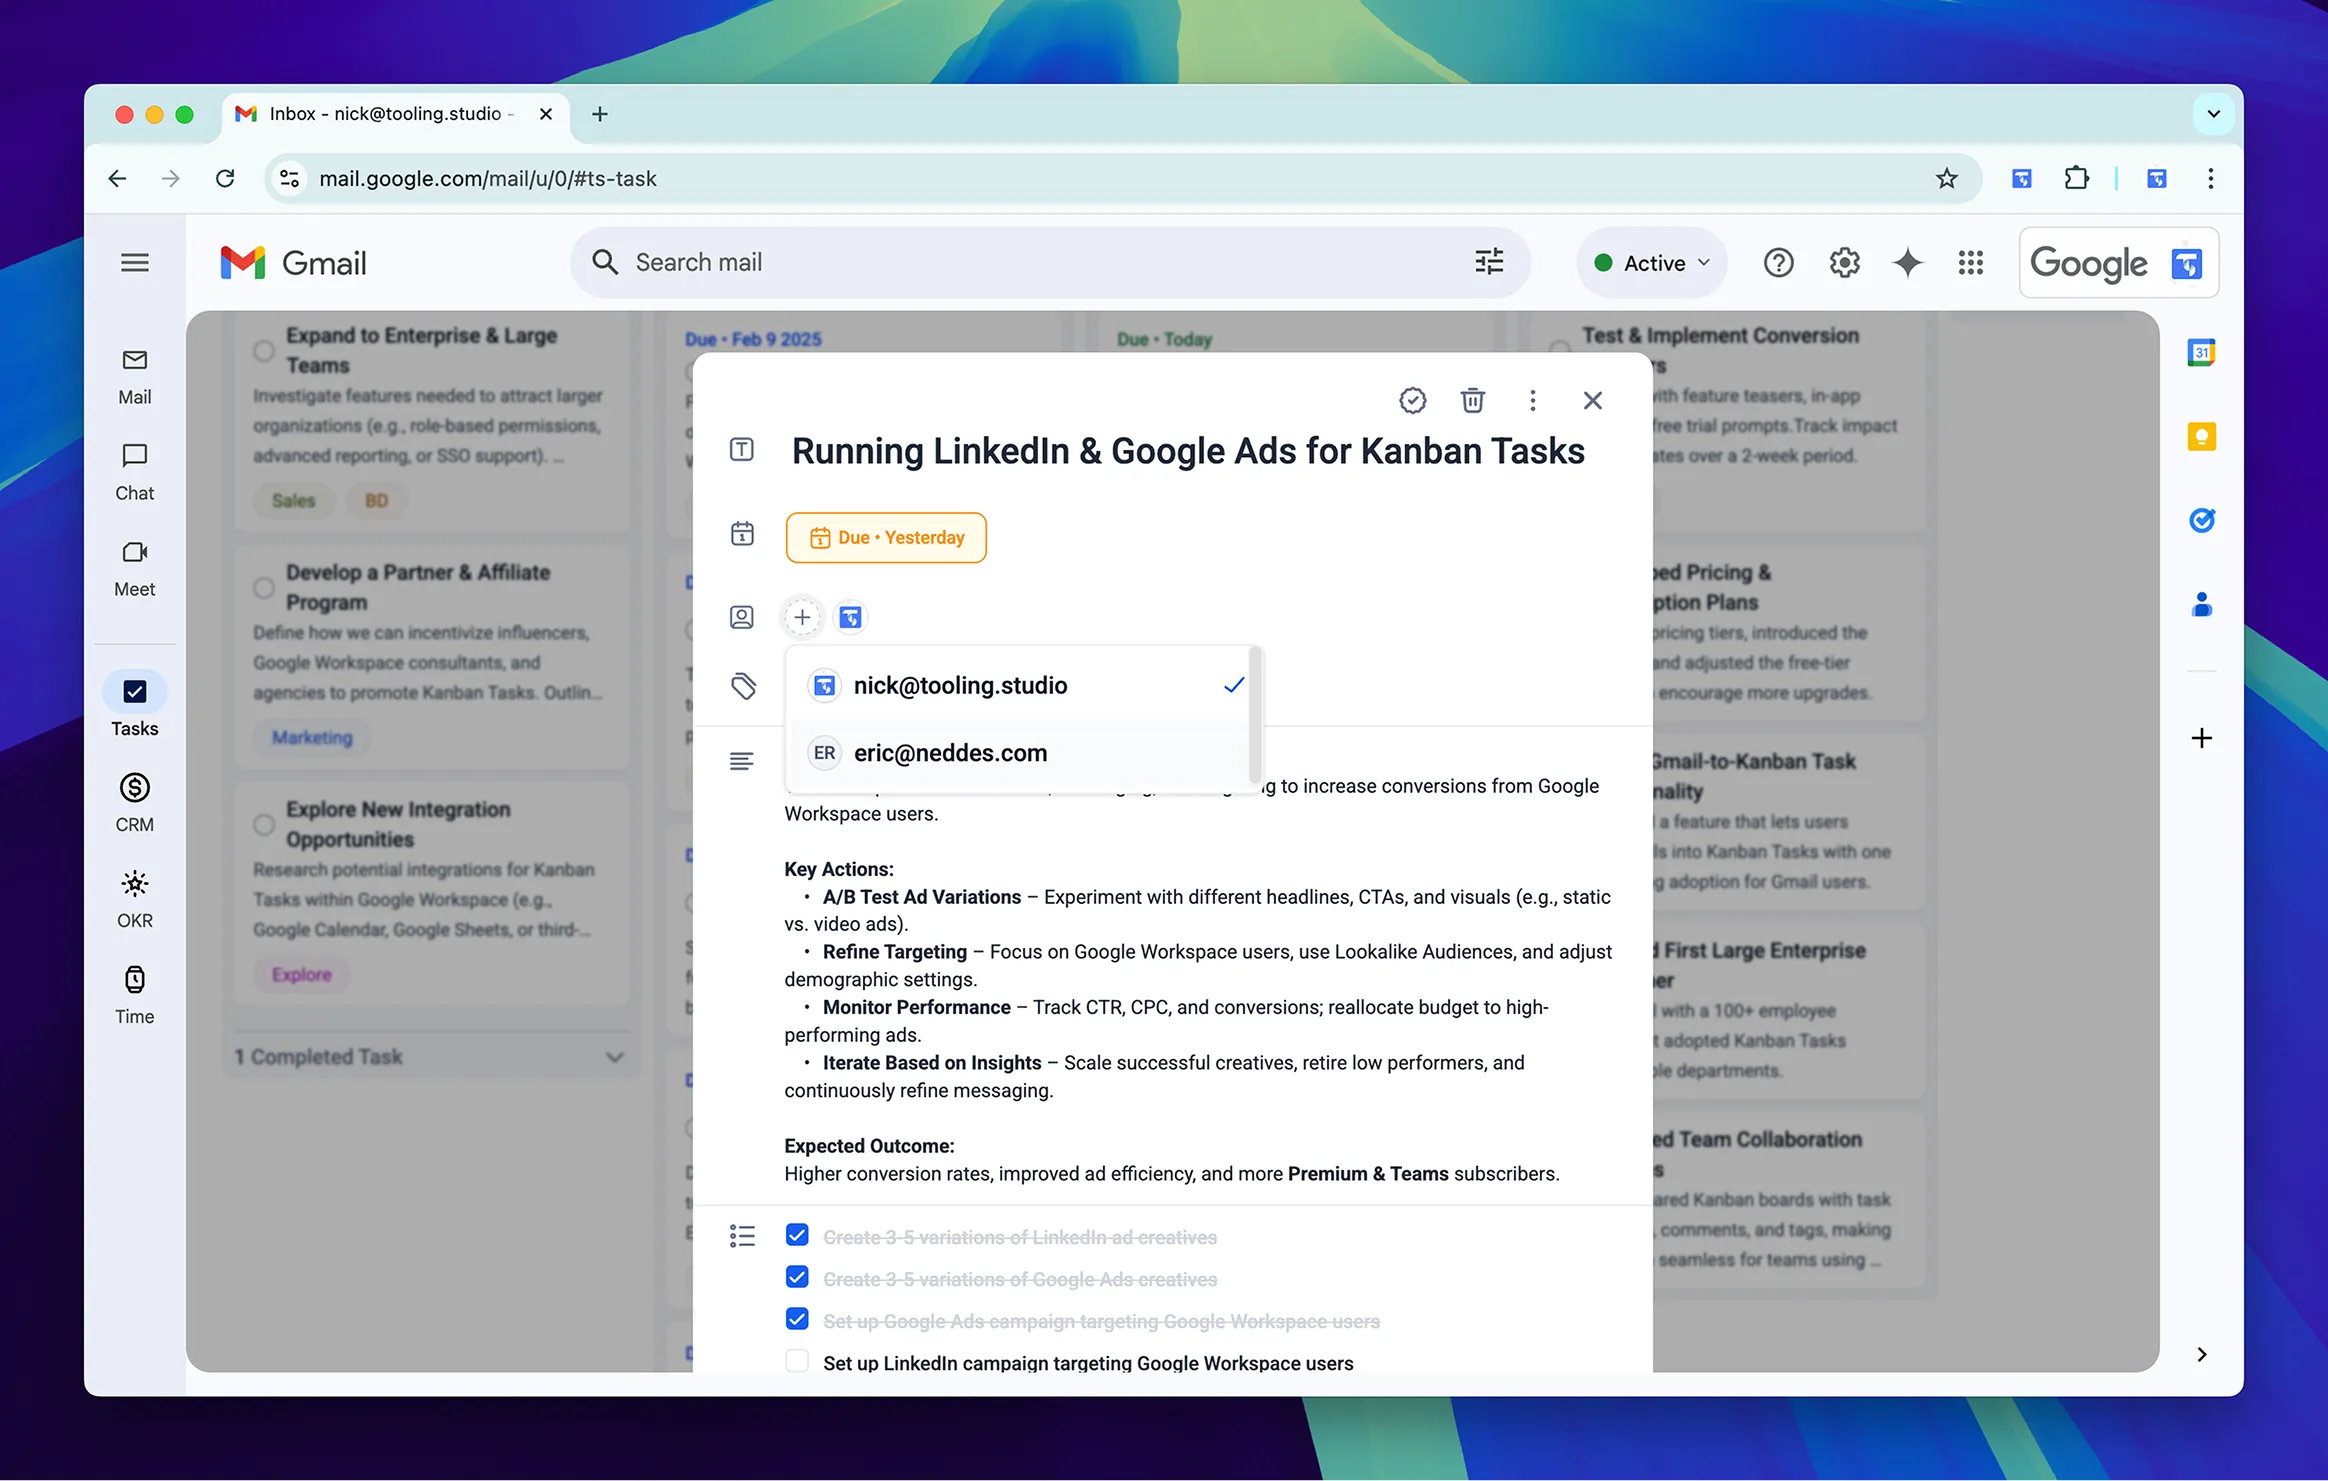
Task: Open Tasks in the Gmail sidebar
Action: coord(135,706)
